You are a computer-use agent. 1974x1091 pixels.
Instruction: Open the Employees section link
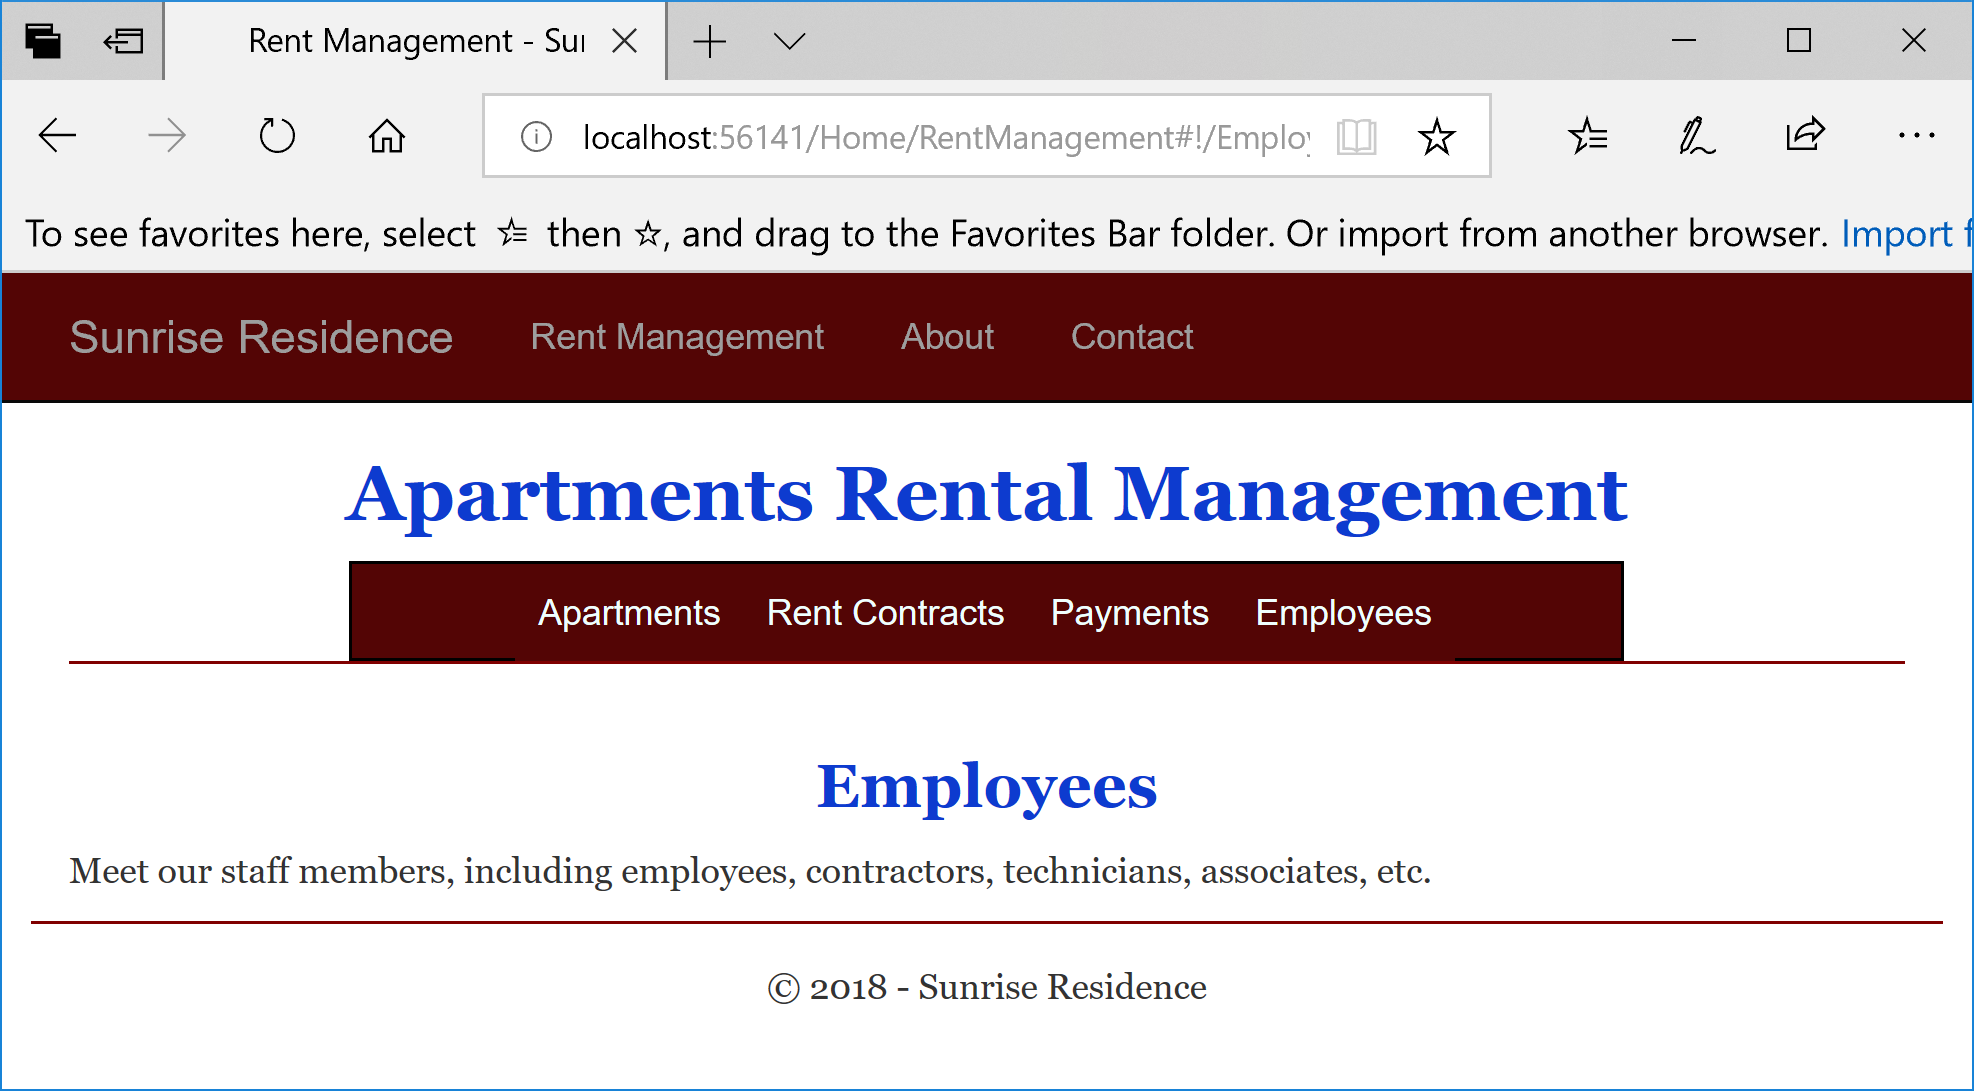point(1343,613)
